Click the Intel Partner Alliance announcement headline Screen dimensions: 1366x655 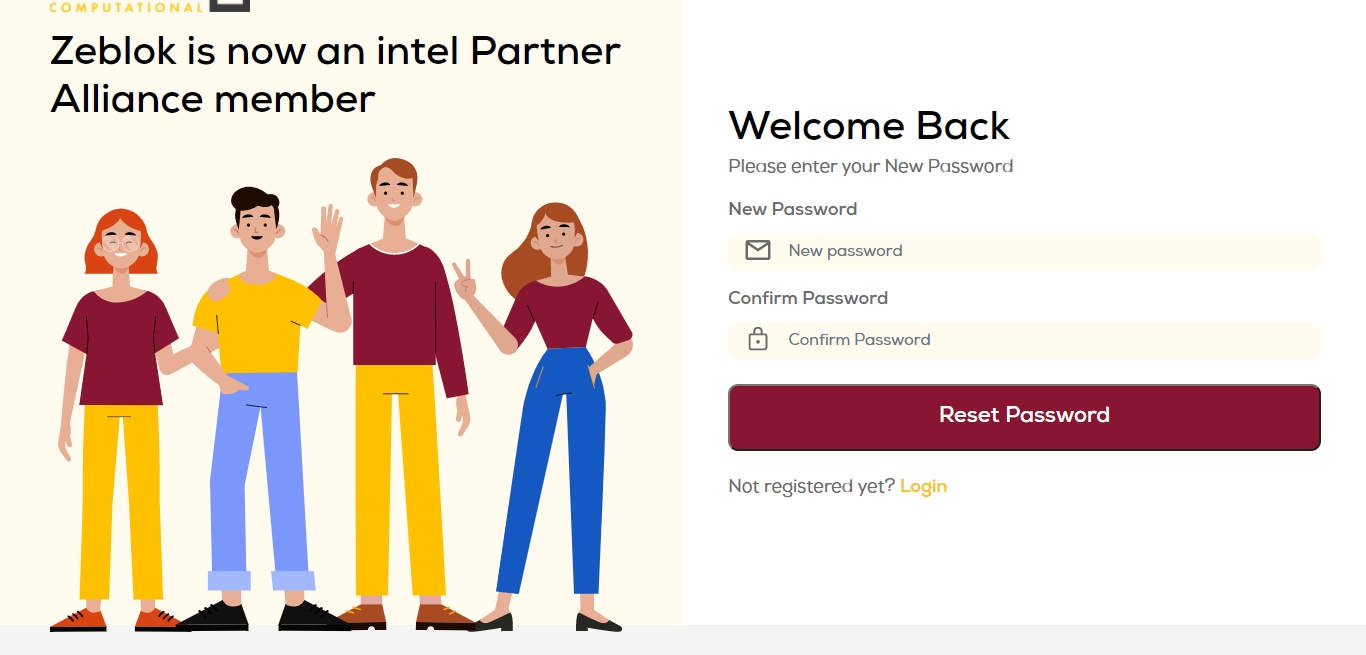point(335,74)
